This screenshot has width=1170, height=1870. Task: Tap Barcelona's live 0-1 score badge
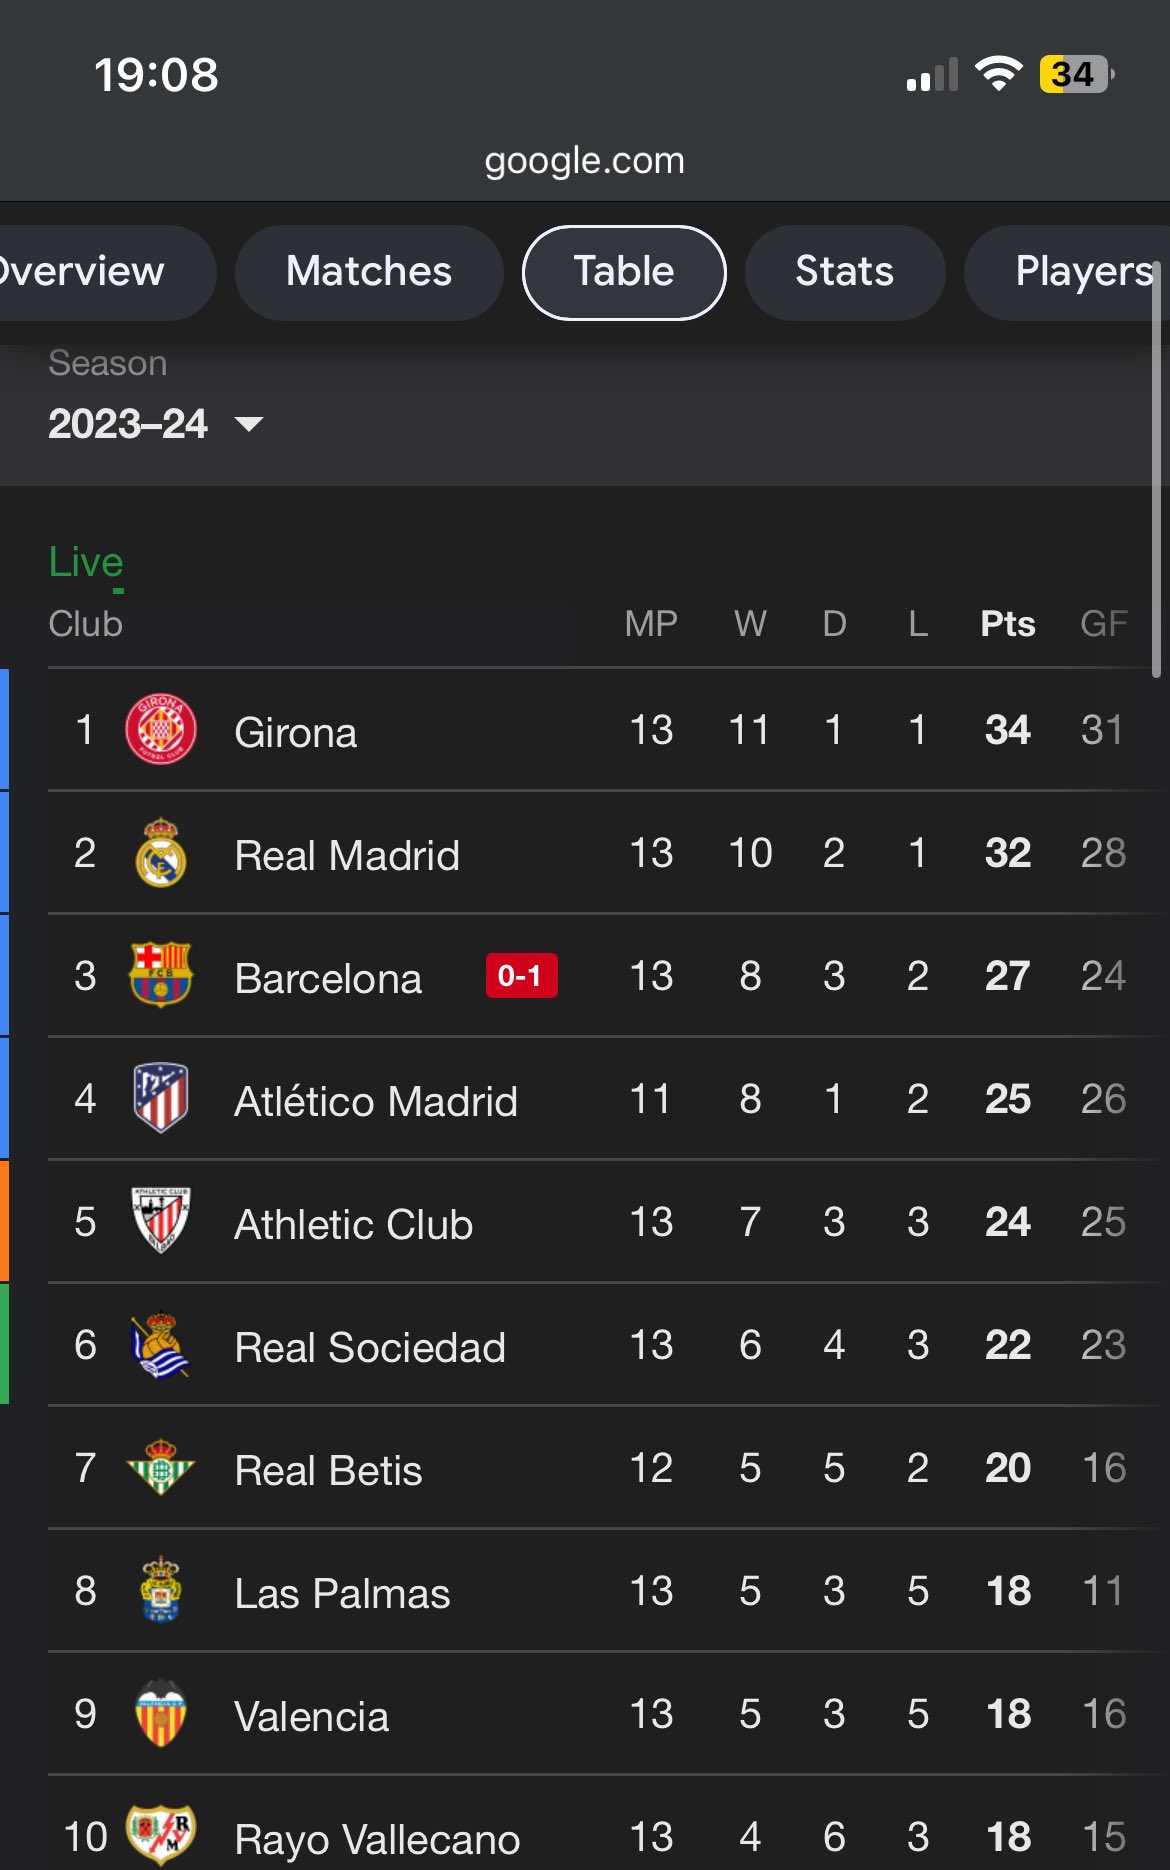[521, 975]
